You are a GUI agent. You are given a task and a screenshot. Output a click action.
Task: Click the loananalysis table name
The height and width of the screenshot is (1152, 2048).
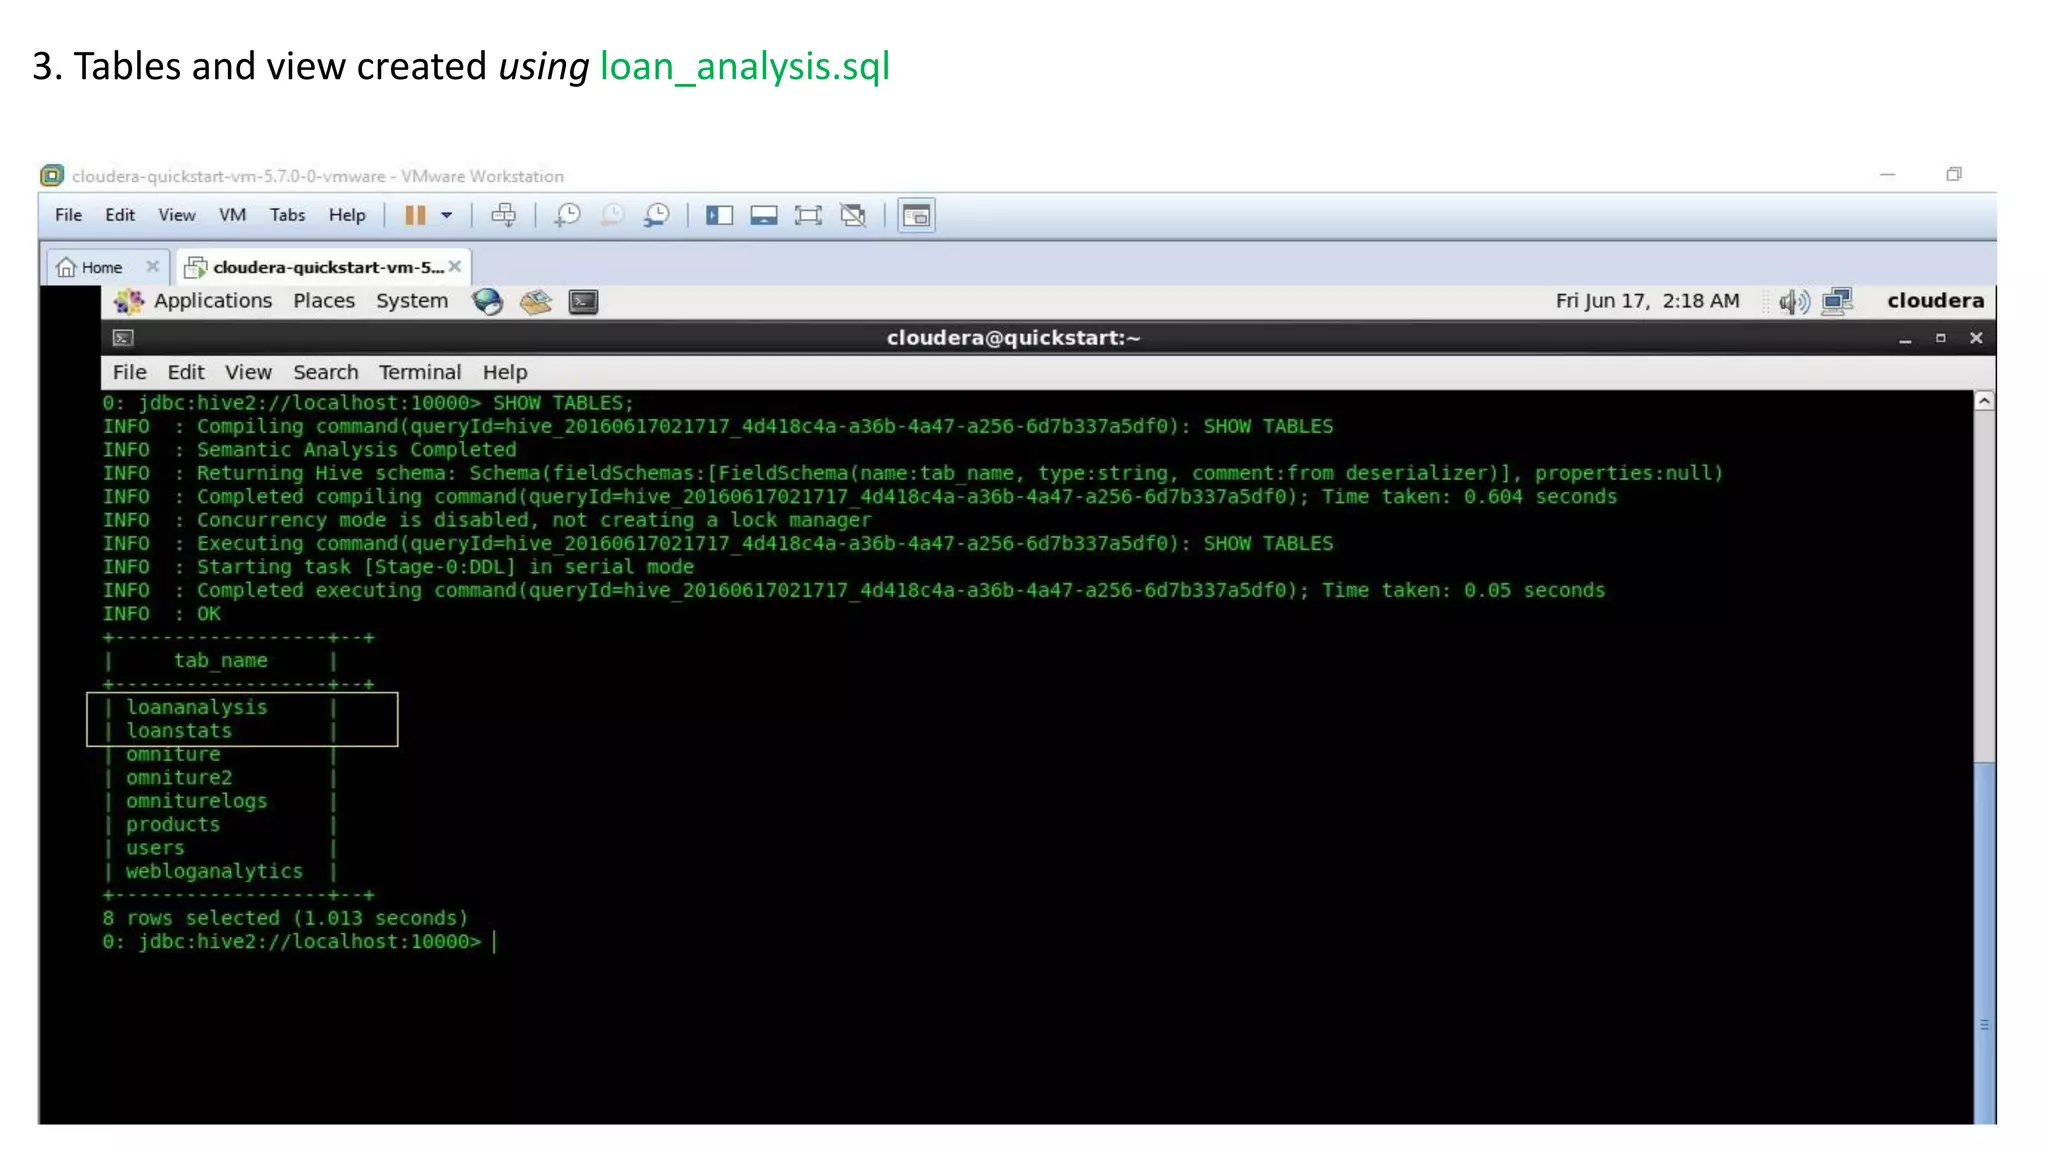(x=197, y=707)
